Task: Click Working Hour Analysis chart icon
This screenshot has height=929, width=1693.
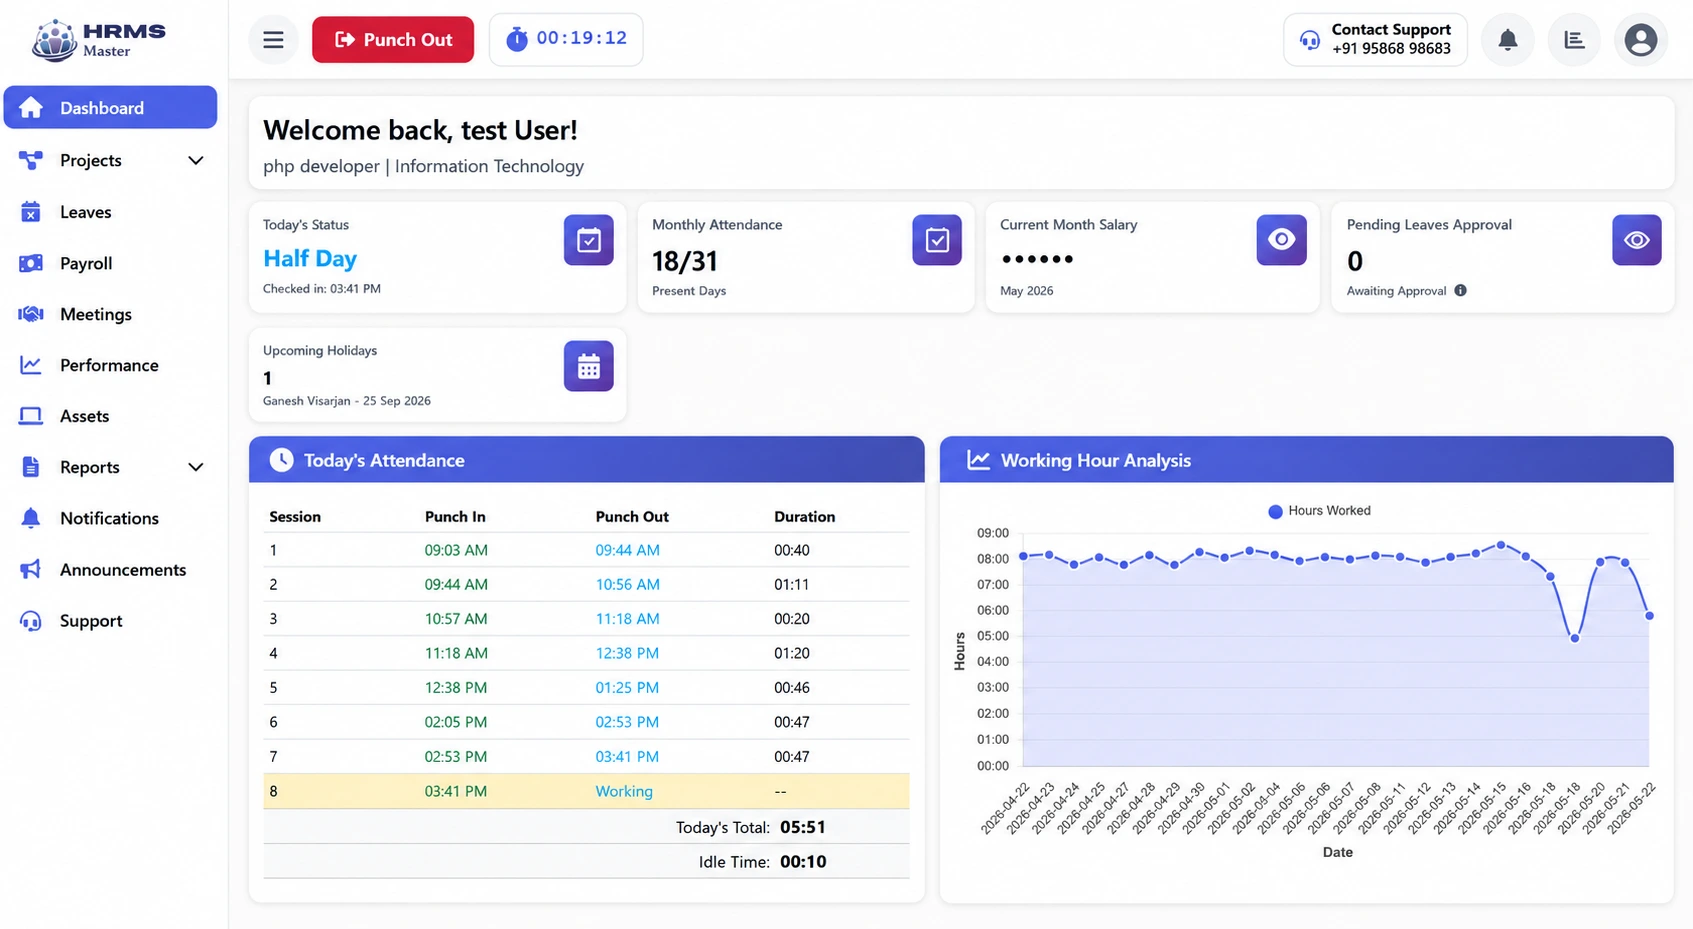Action: point(978,460)
